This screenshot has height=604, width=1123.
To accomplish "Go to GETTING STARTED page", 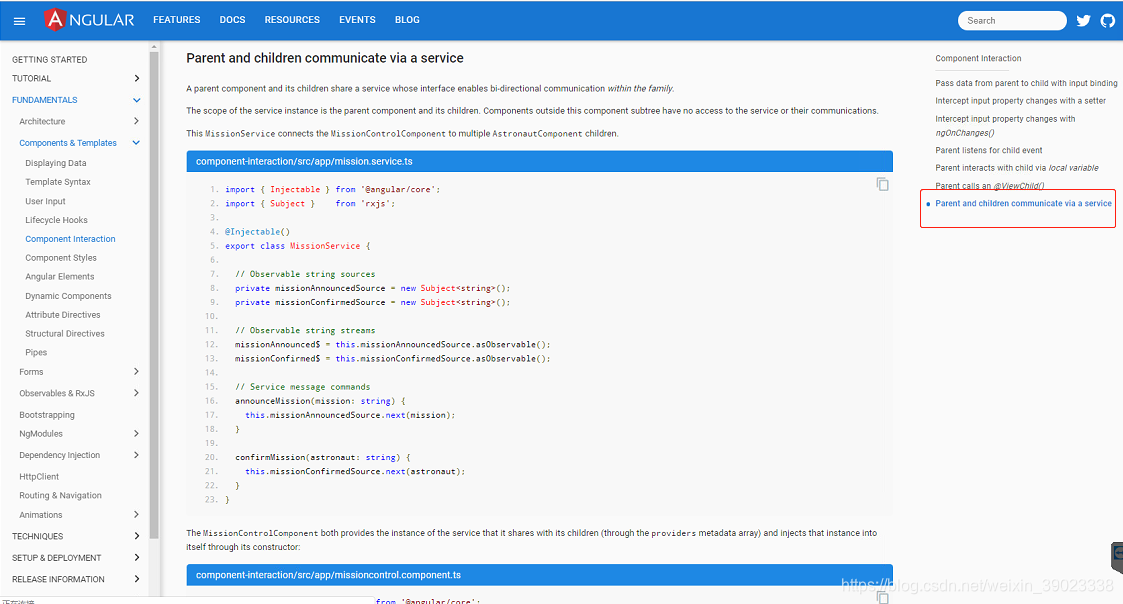I will pos(49,59).
